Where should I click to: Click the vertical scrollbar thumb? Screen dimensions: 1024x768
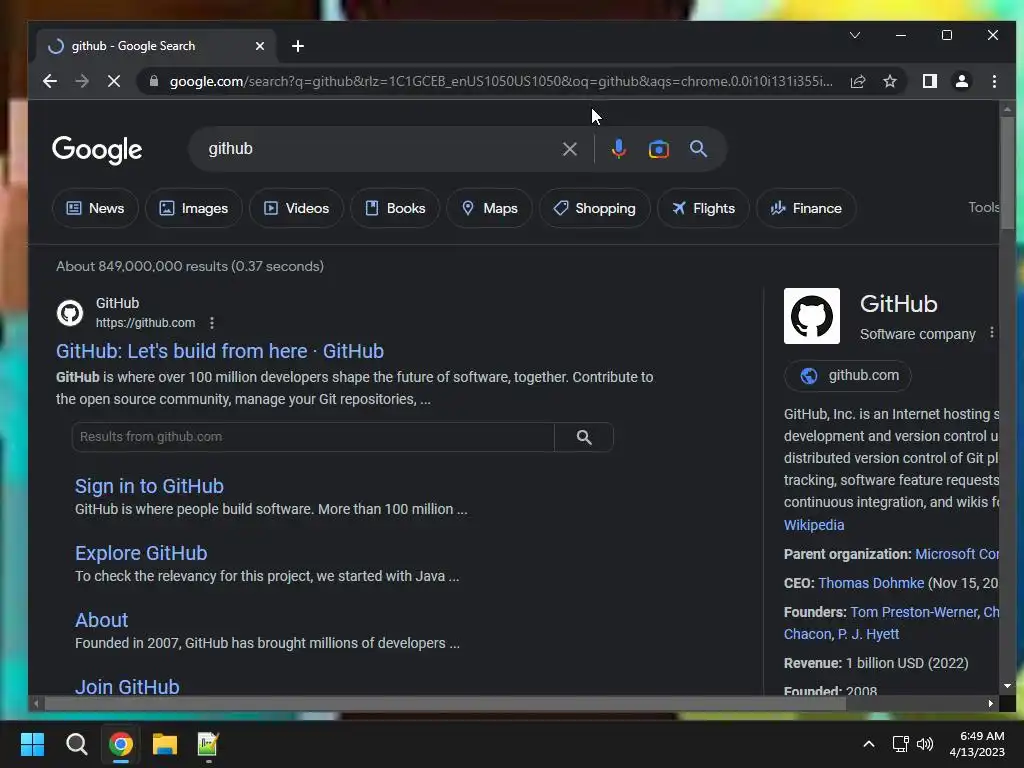[x=1007, y=173]
